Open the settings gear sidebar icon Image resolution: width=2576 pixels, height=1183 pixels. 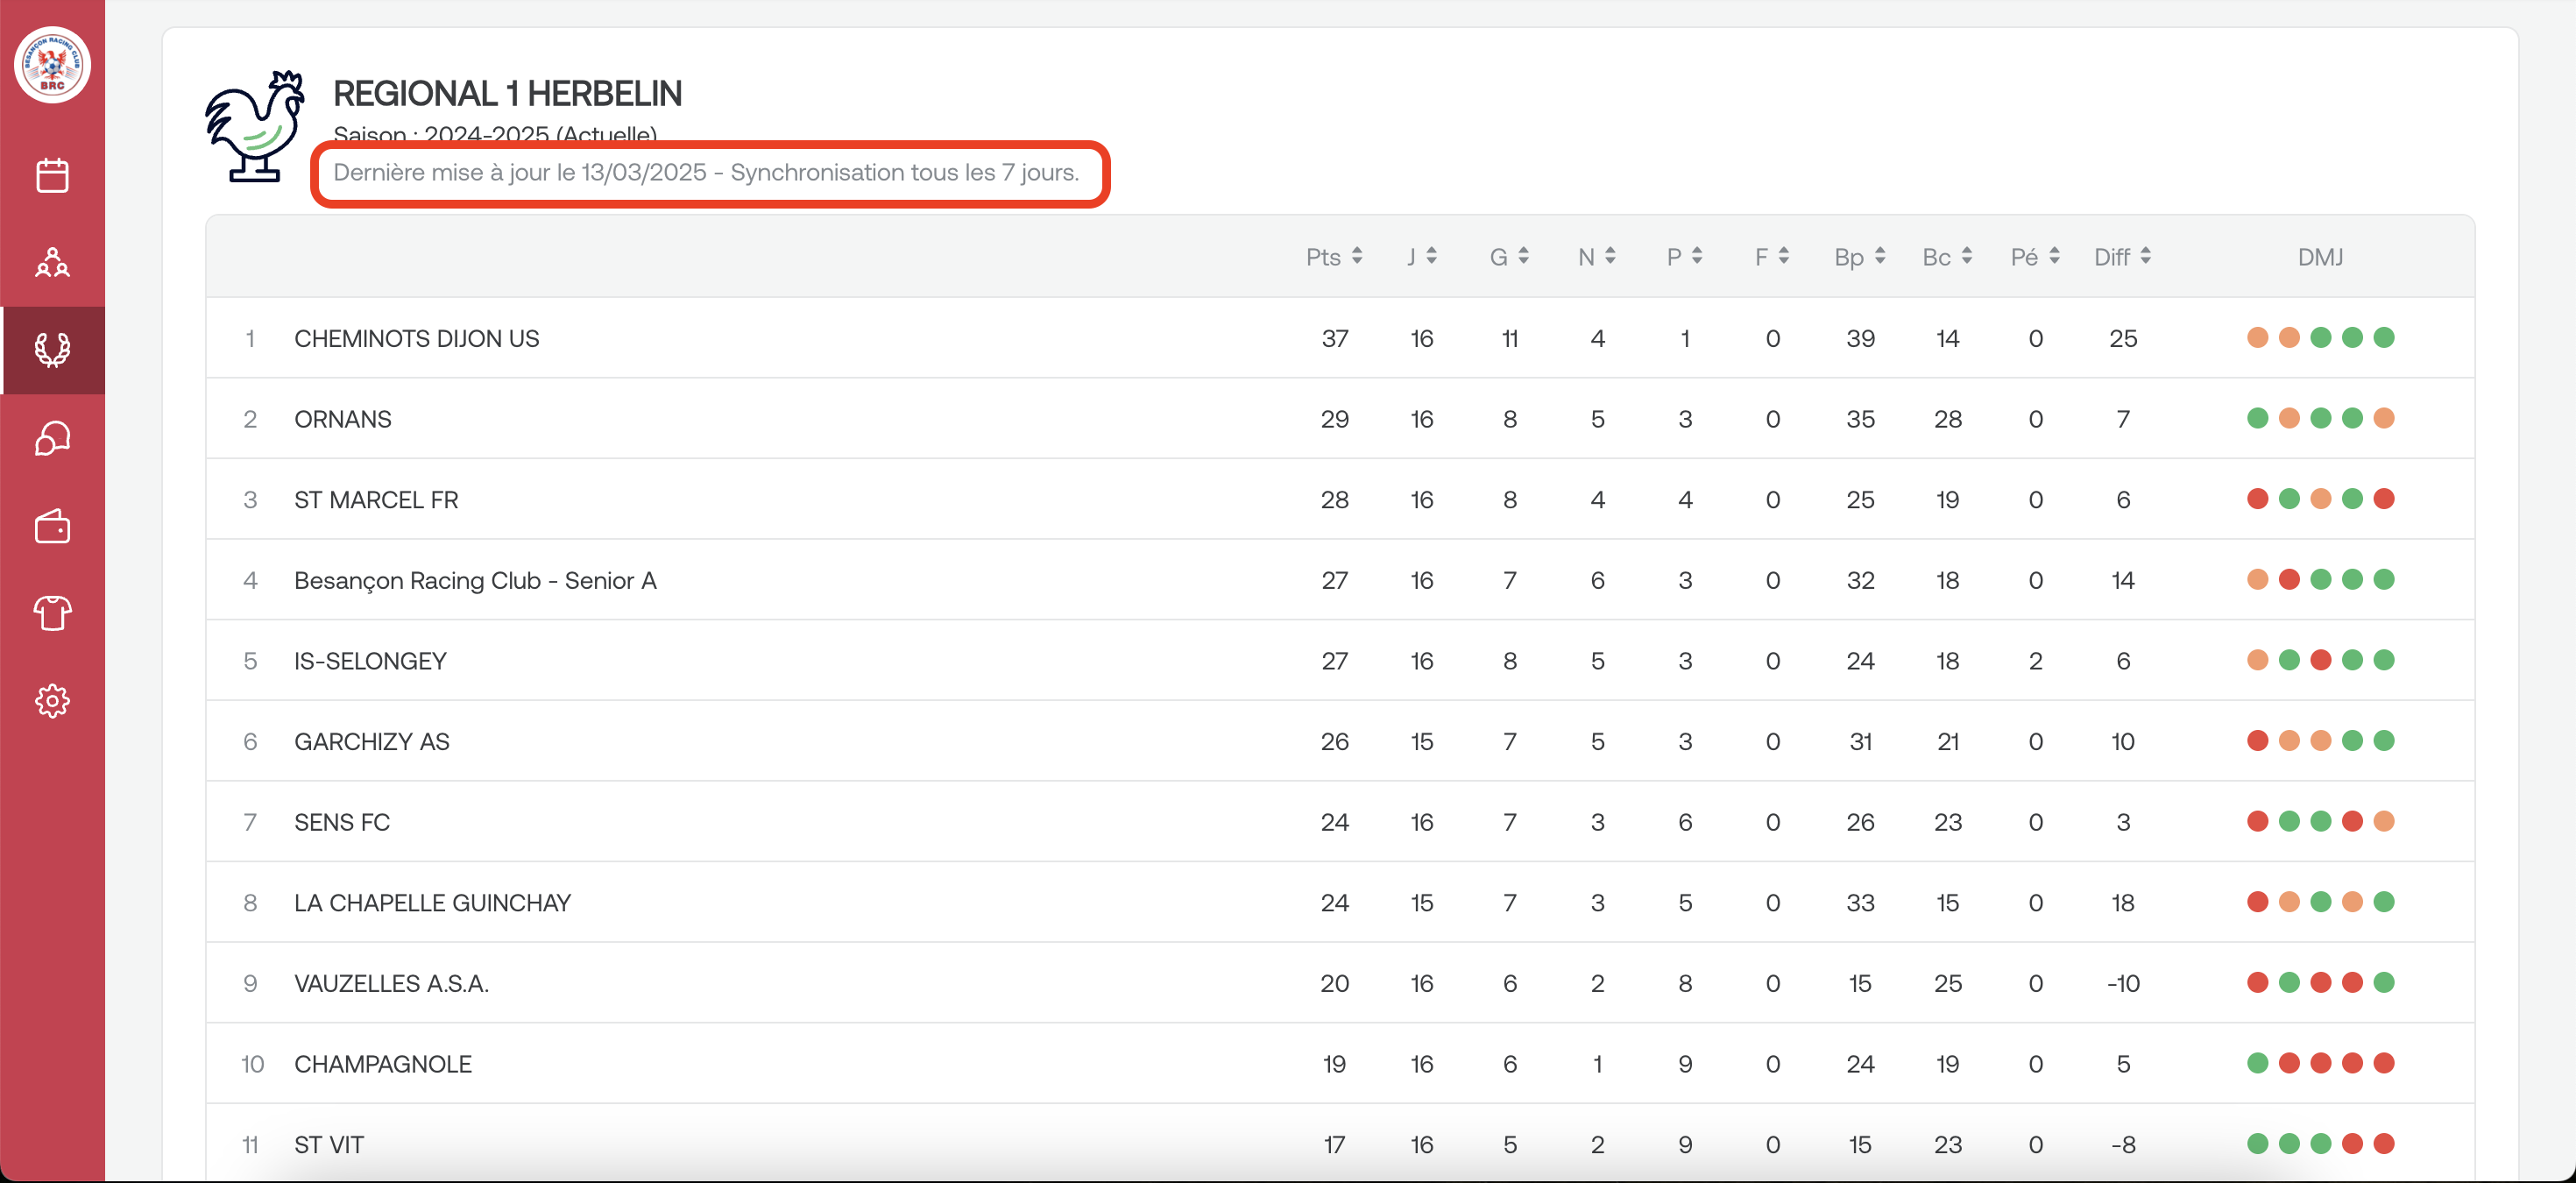pyautogui.click(x=52, y=701)
